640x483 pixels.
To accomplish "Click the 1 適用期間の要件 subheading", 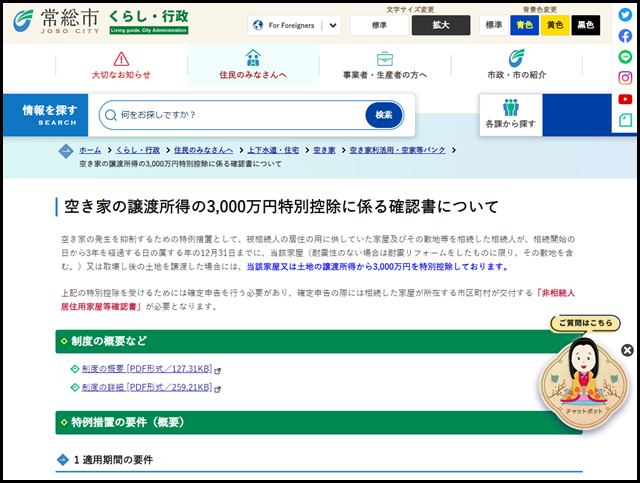I will tap(113, 460).
